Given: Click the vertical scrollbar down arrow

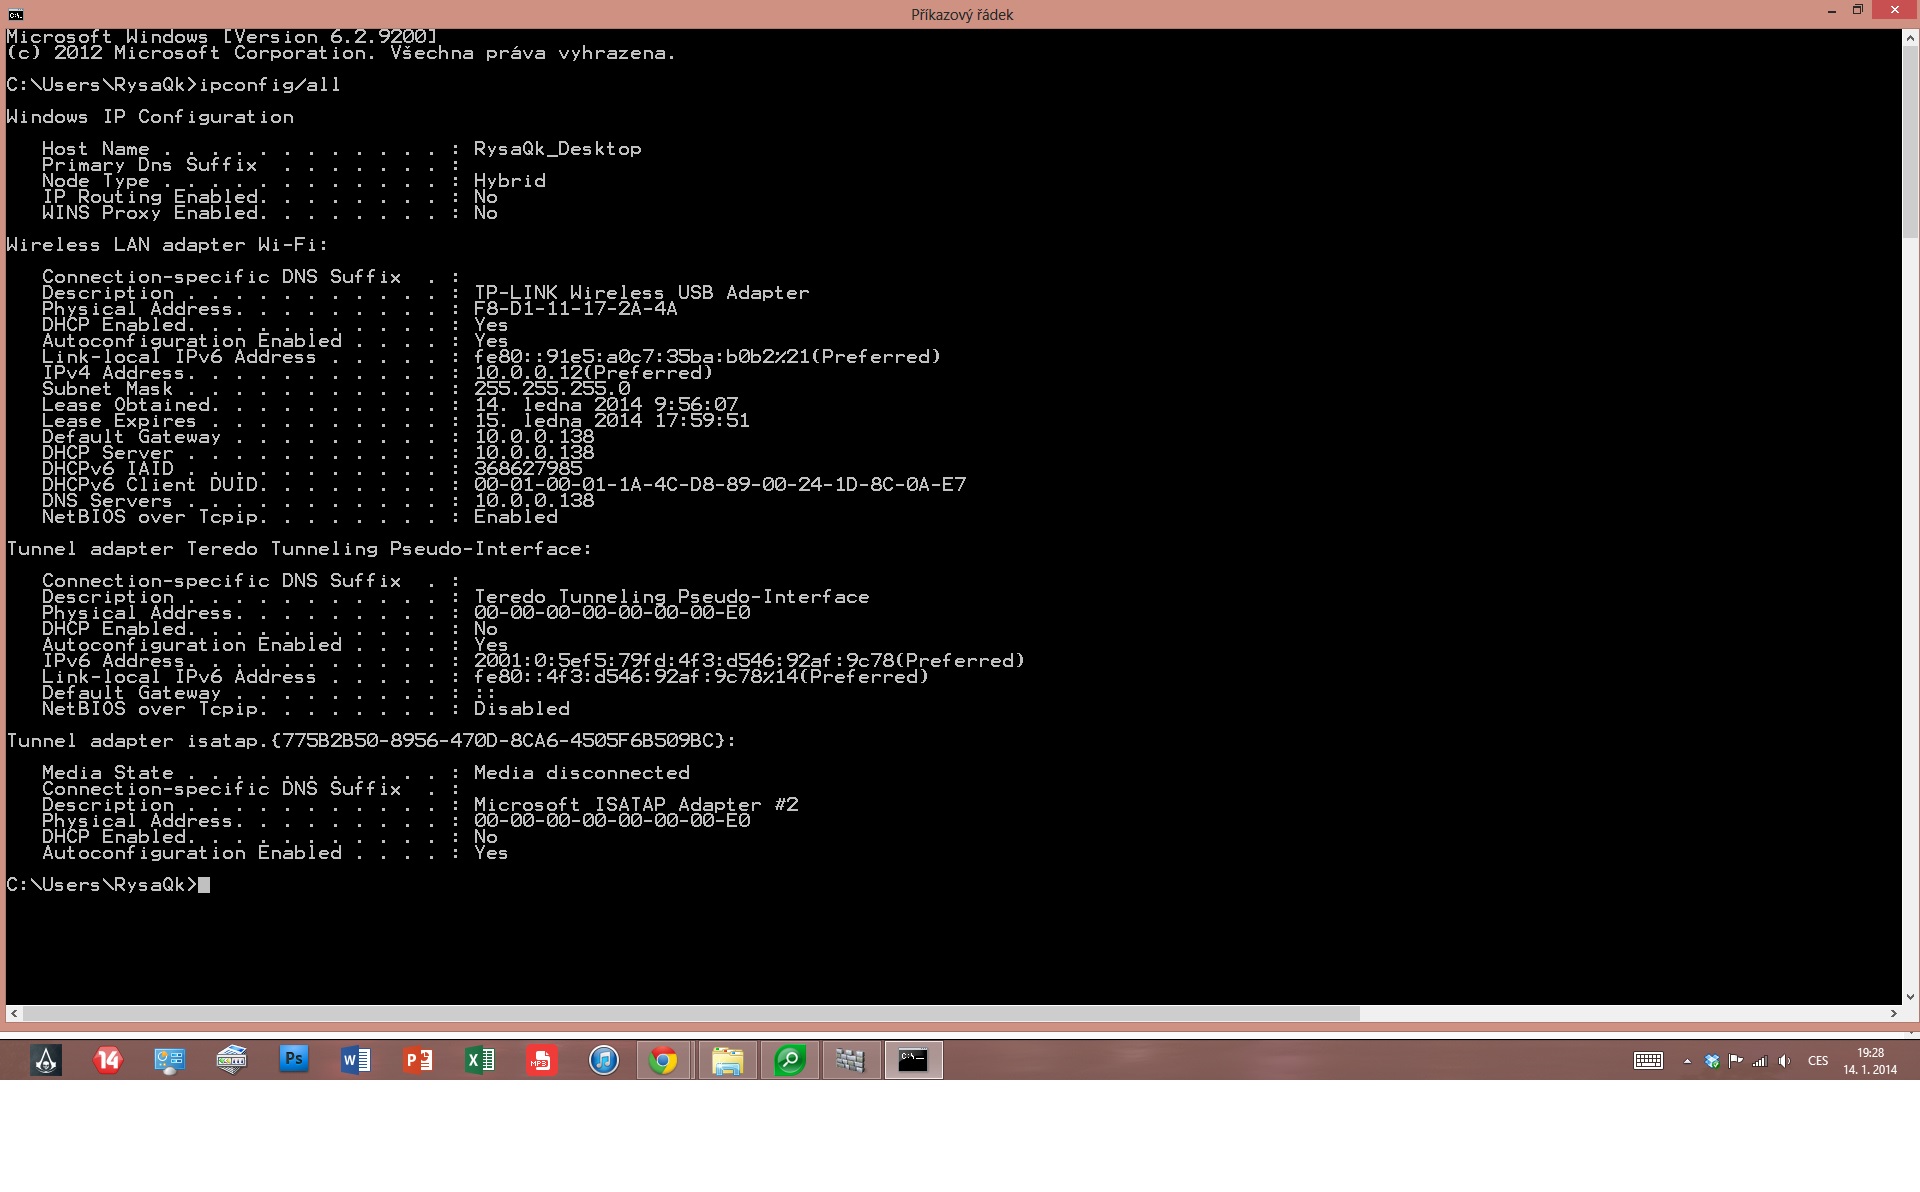Looking at the screenshot, I should click(1910, 997).
